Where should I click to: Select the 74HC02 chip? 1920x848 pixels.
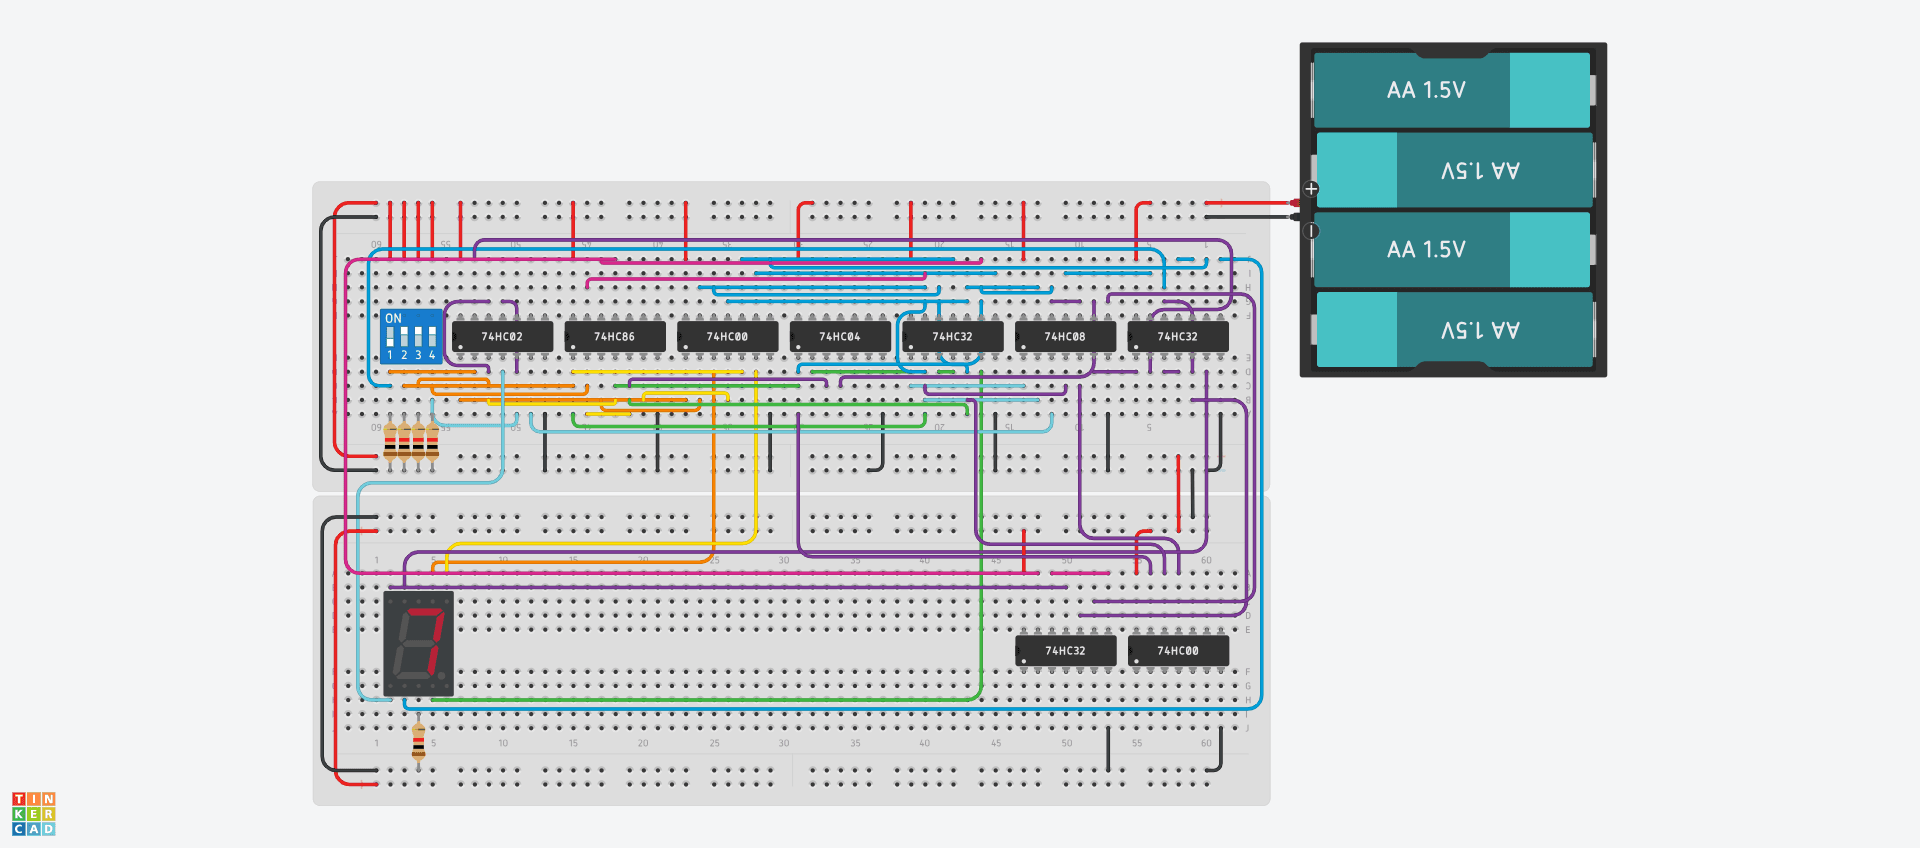[502, 336]
